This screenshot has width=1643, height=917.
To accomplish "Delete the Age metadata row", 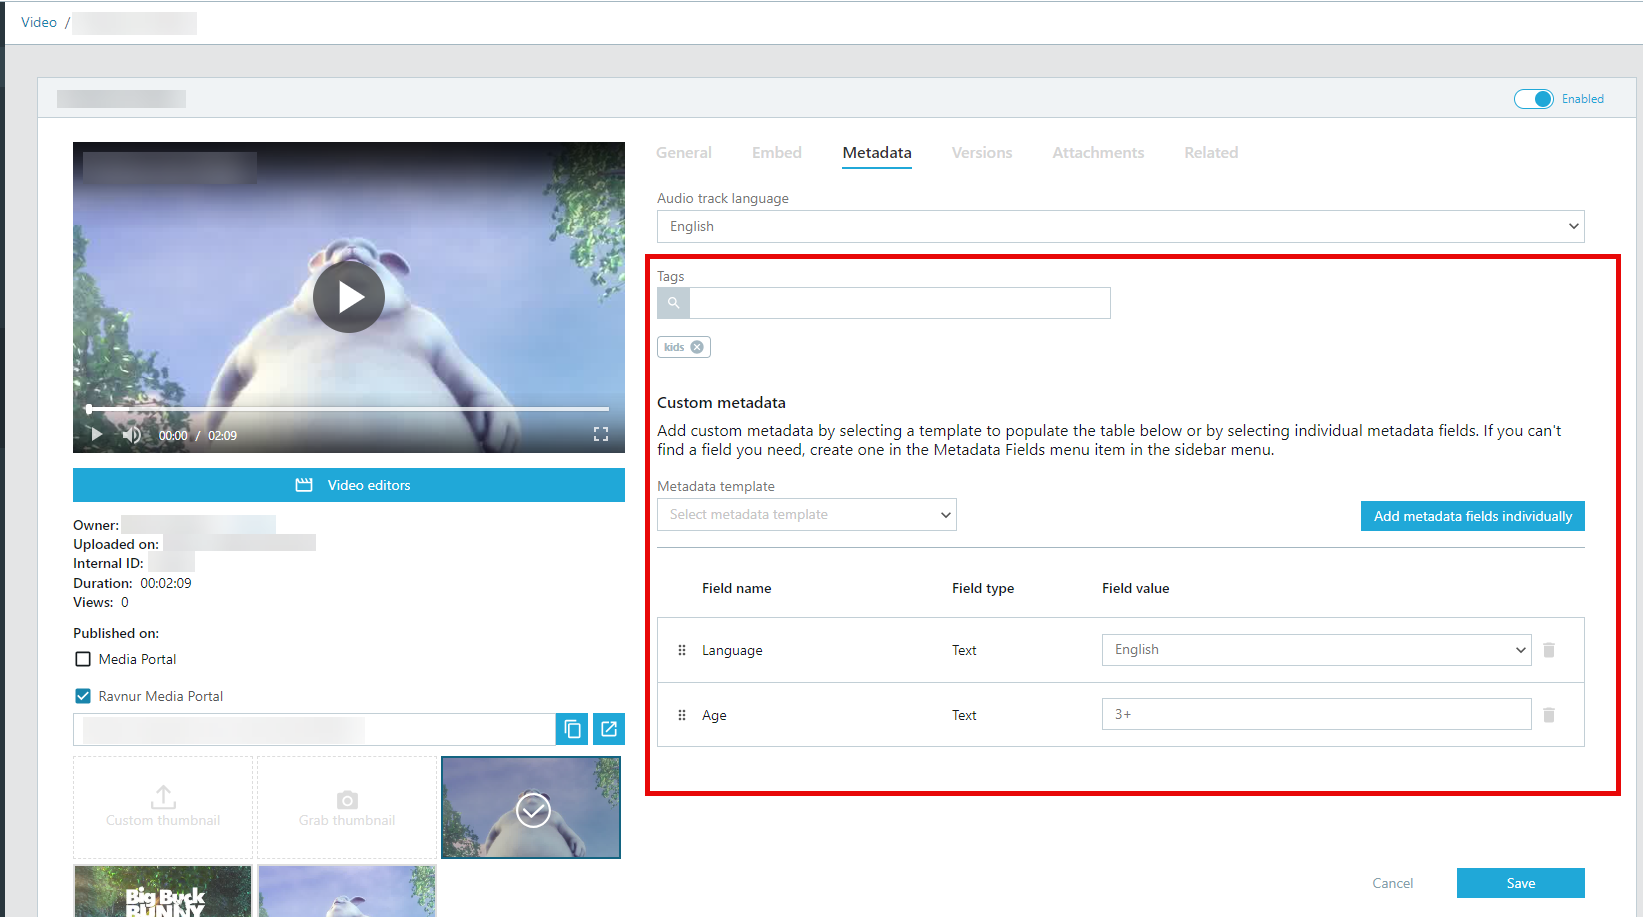I will (x=1549, y=715).
